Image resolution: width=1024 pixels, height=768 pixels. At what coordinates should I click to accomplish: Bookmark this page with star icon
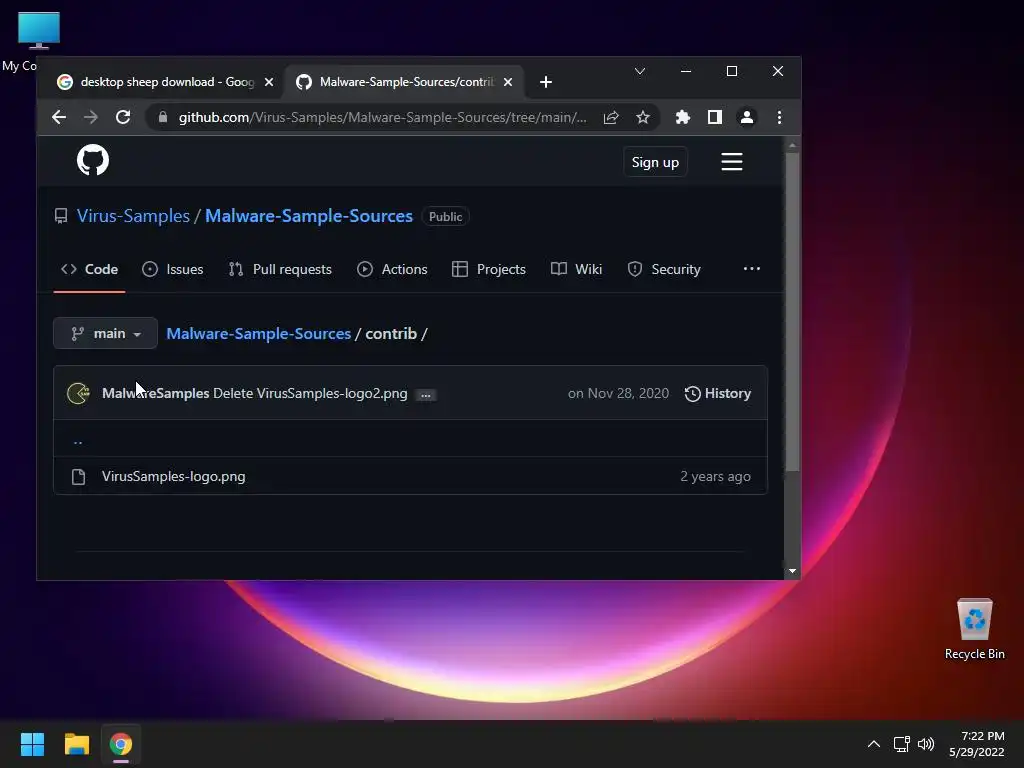tap(643, 118)
